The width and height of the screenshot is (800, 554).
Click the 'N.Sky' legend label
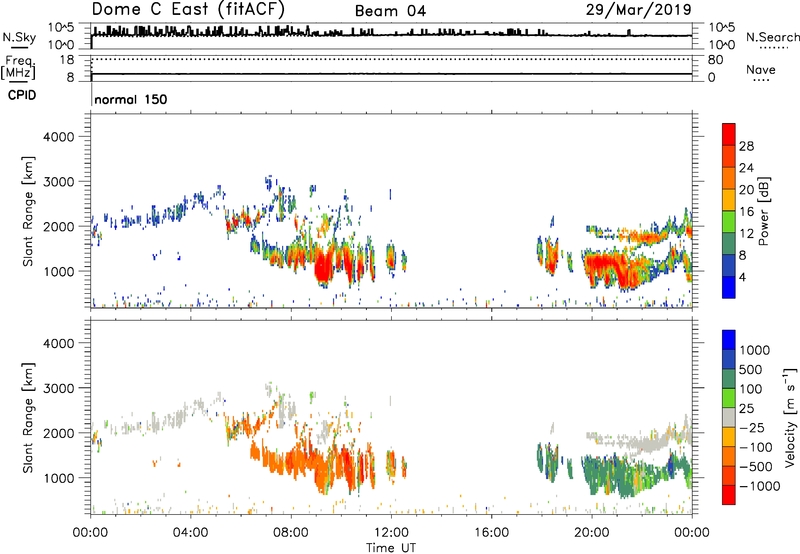[19, 37]
